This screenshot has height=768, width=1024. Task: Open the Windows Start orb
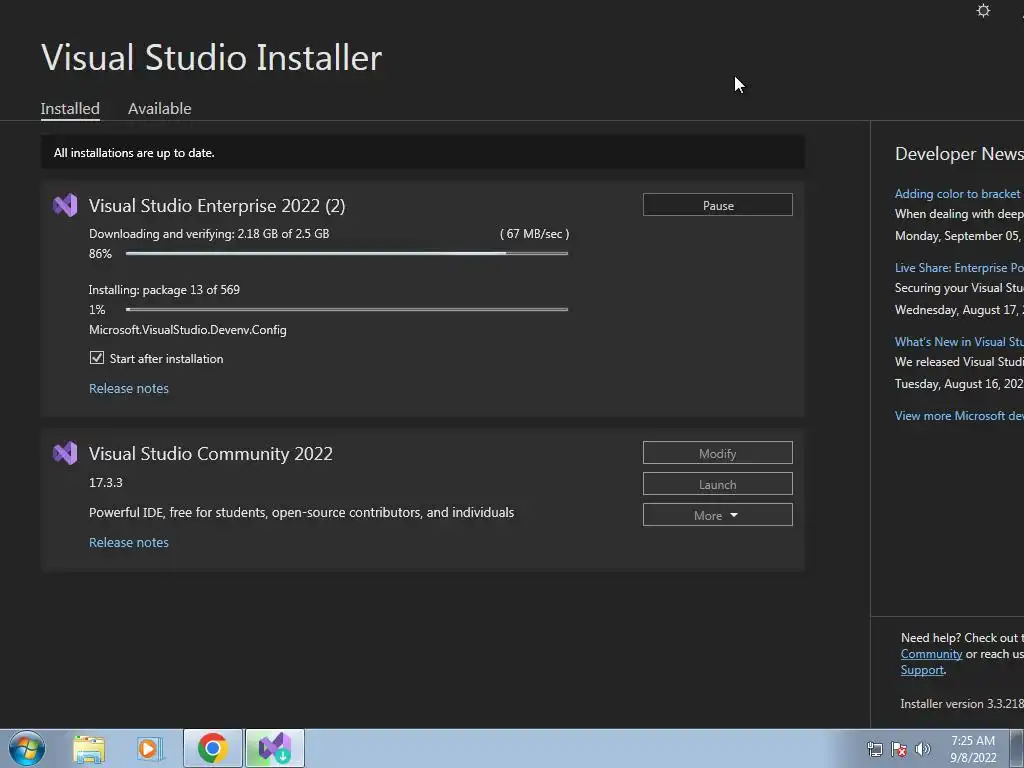tap(27, 748)
